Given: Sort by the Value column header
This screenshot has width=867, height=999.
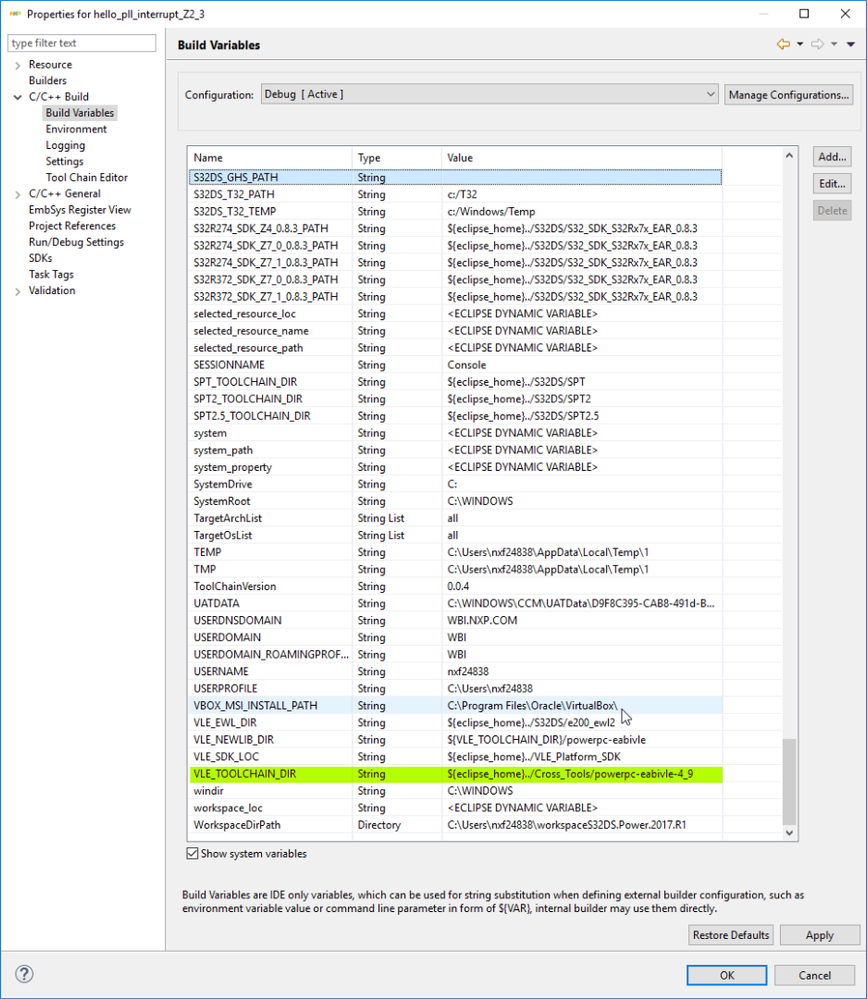Looking at the screenshot, I should [x=582, y=157].
